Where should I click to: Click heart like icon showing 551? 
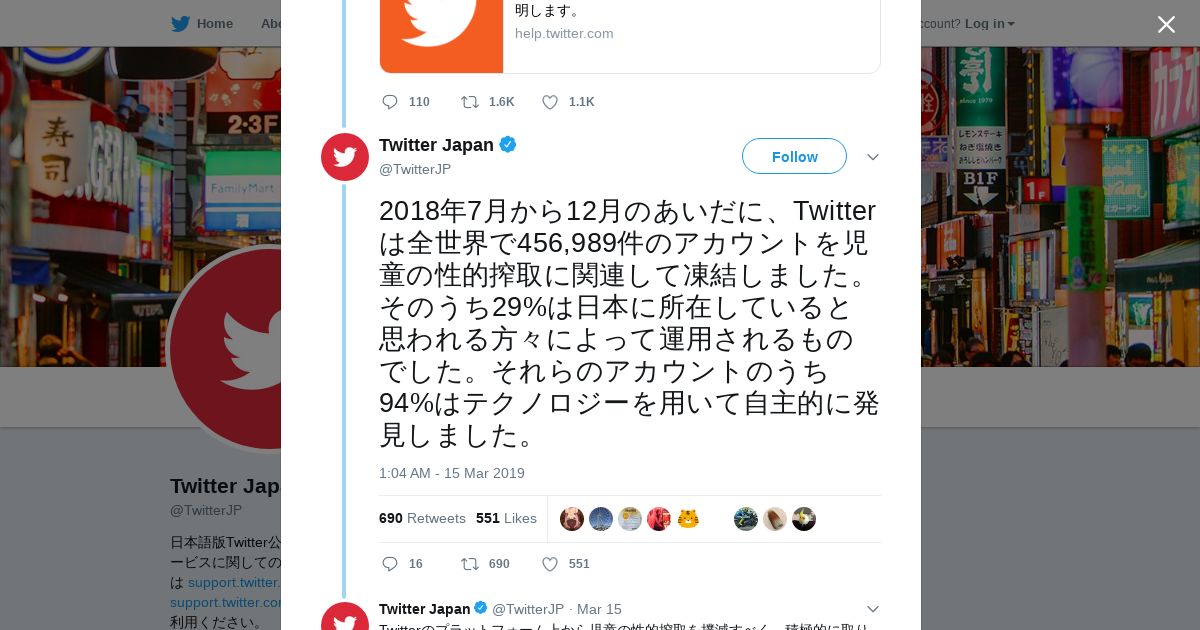[549, 564]
